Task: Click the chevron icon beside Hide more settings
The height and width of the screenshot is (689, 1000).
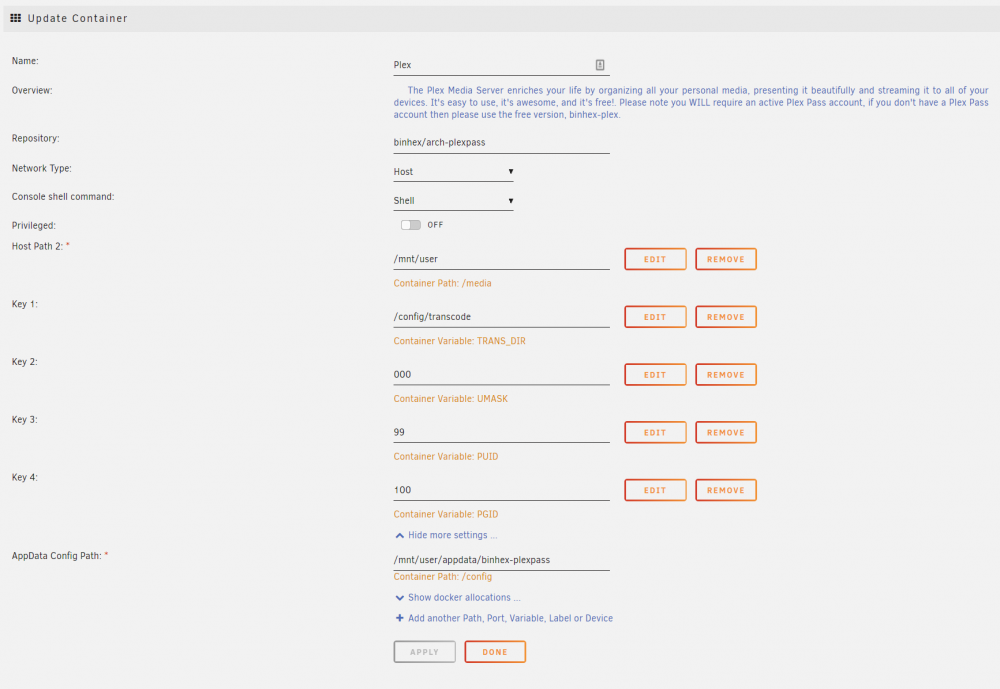Action: click(x=400, y=536)
